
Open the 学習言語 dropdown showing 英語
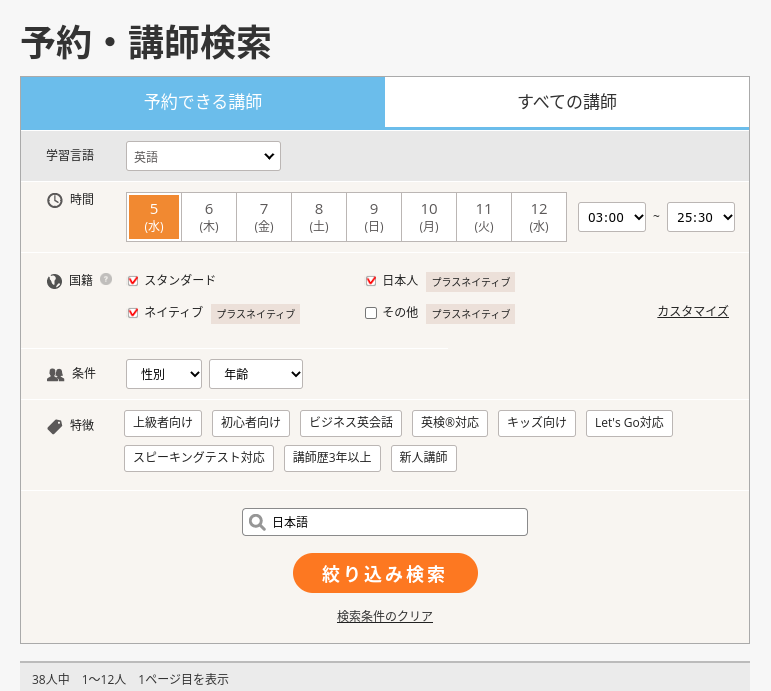(x=204, y=156)
